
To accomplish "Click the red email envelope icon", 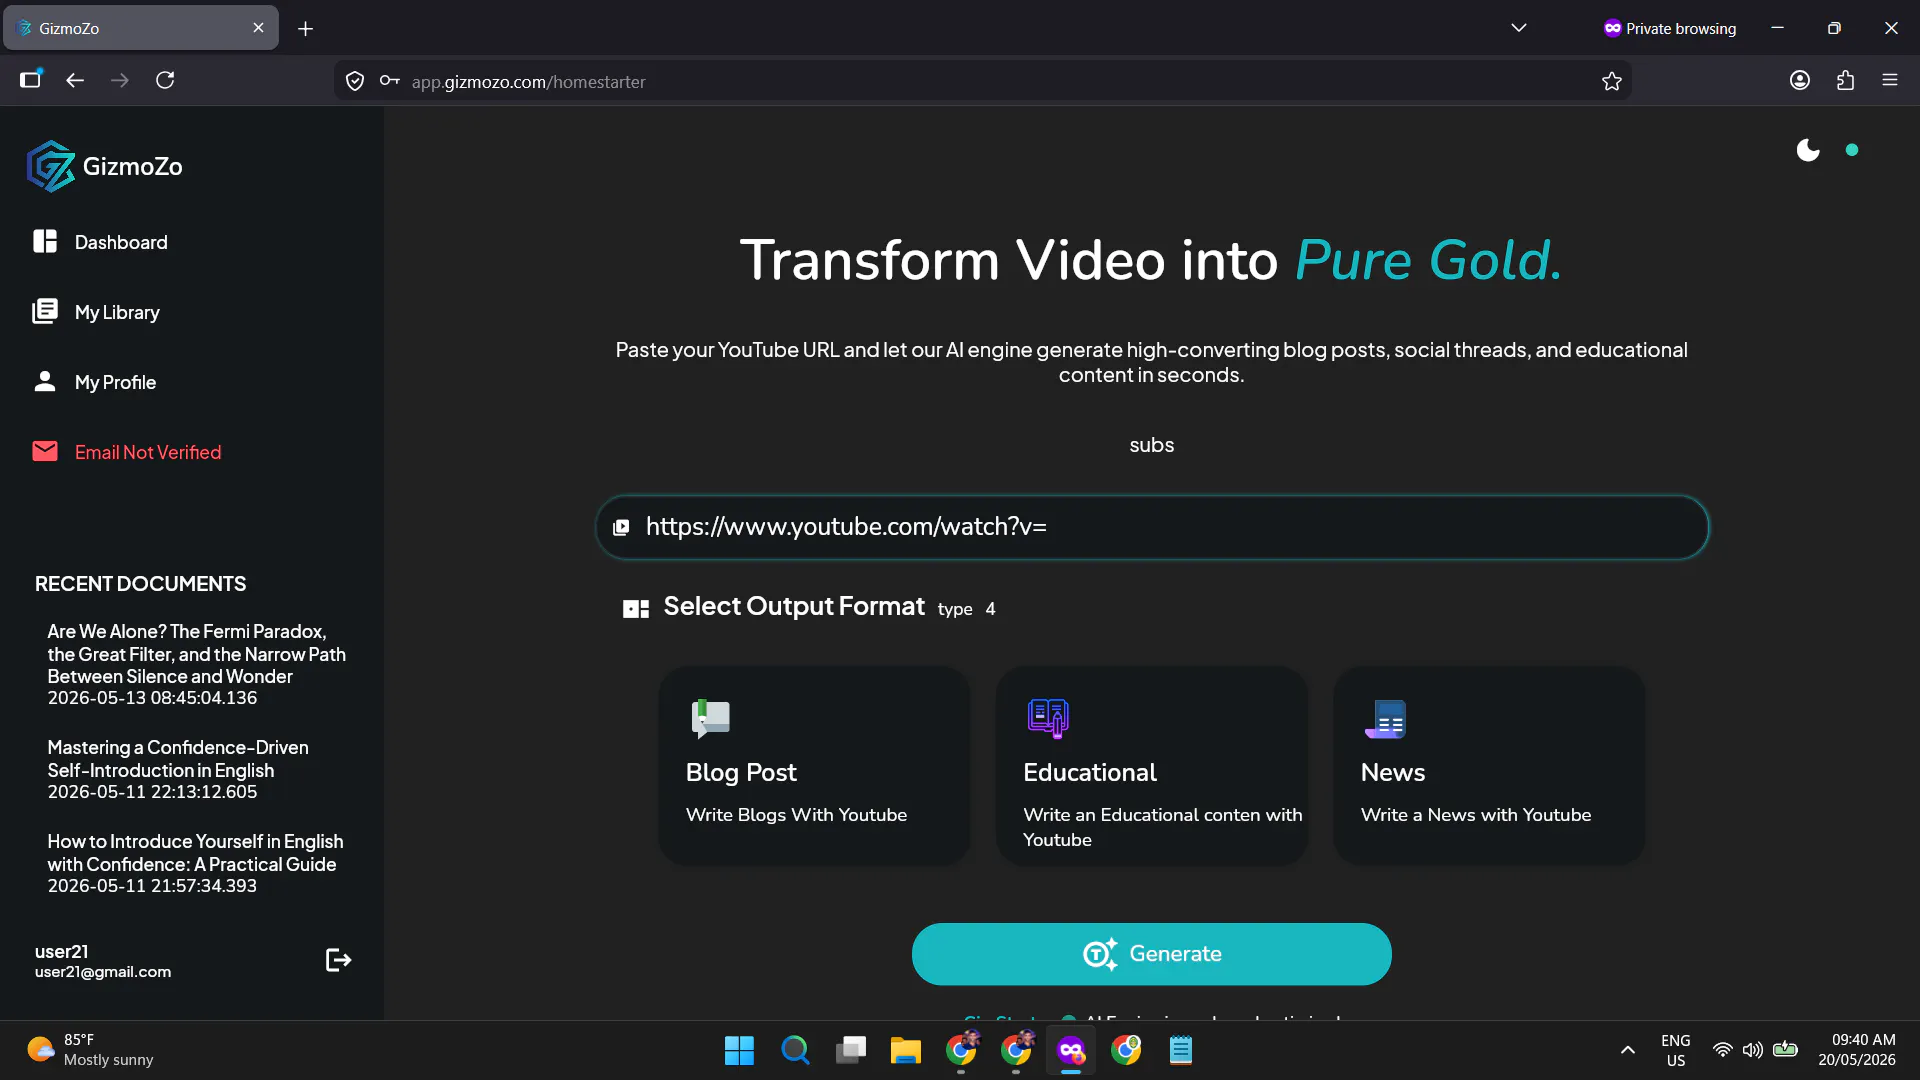I will click(x=45, y=451).
